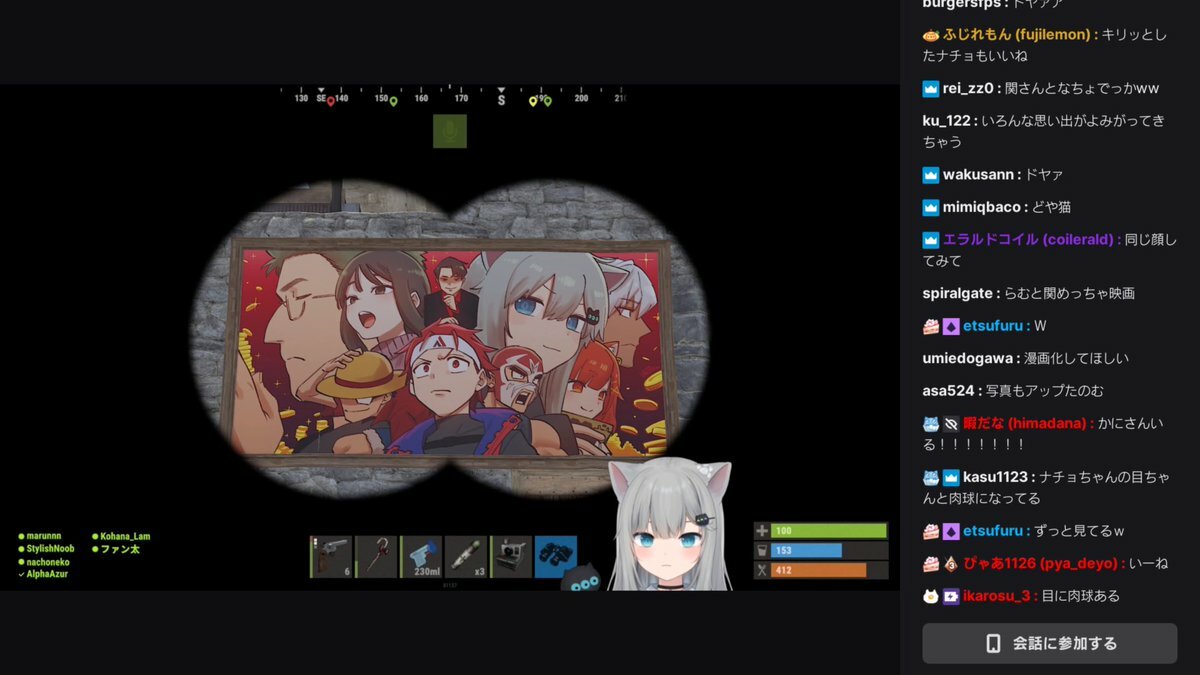Open ku_122's chat profile

tap(947, 121)
